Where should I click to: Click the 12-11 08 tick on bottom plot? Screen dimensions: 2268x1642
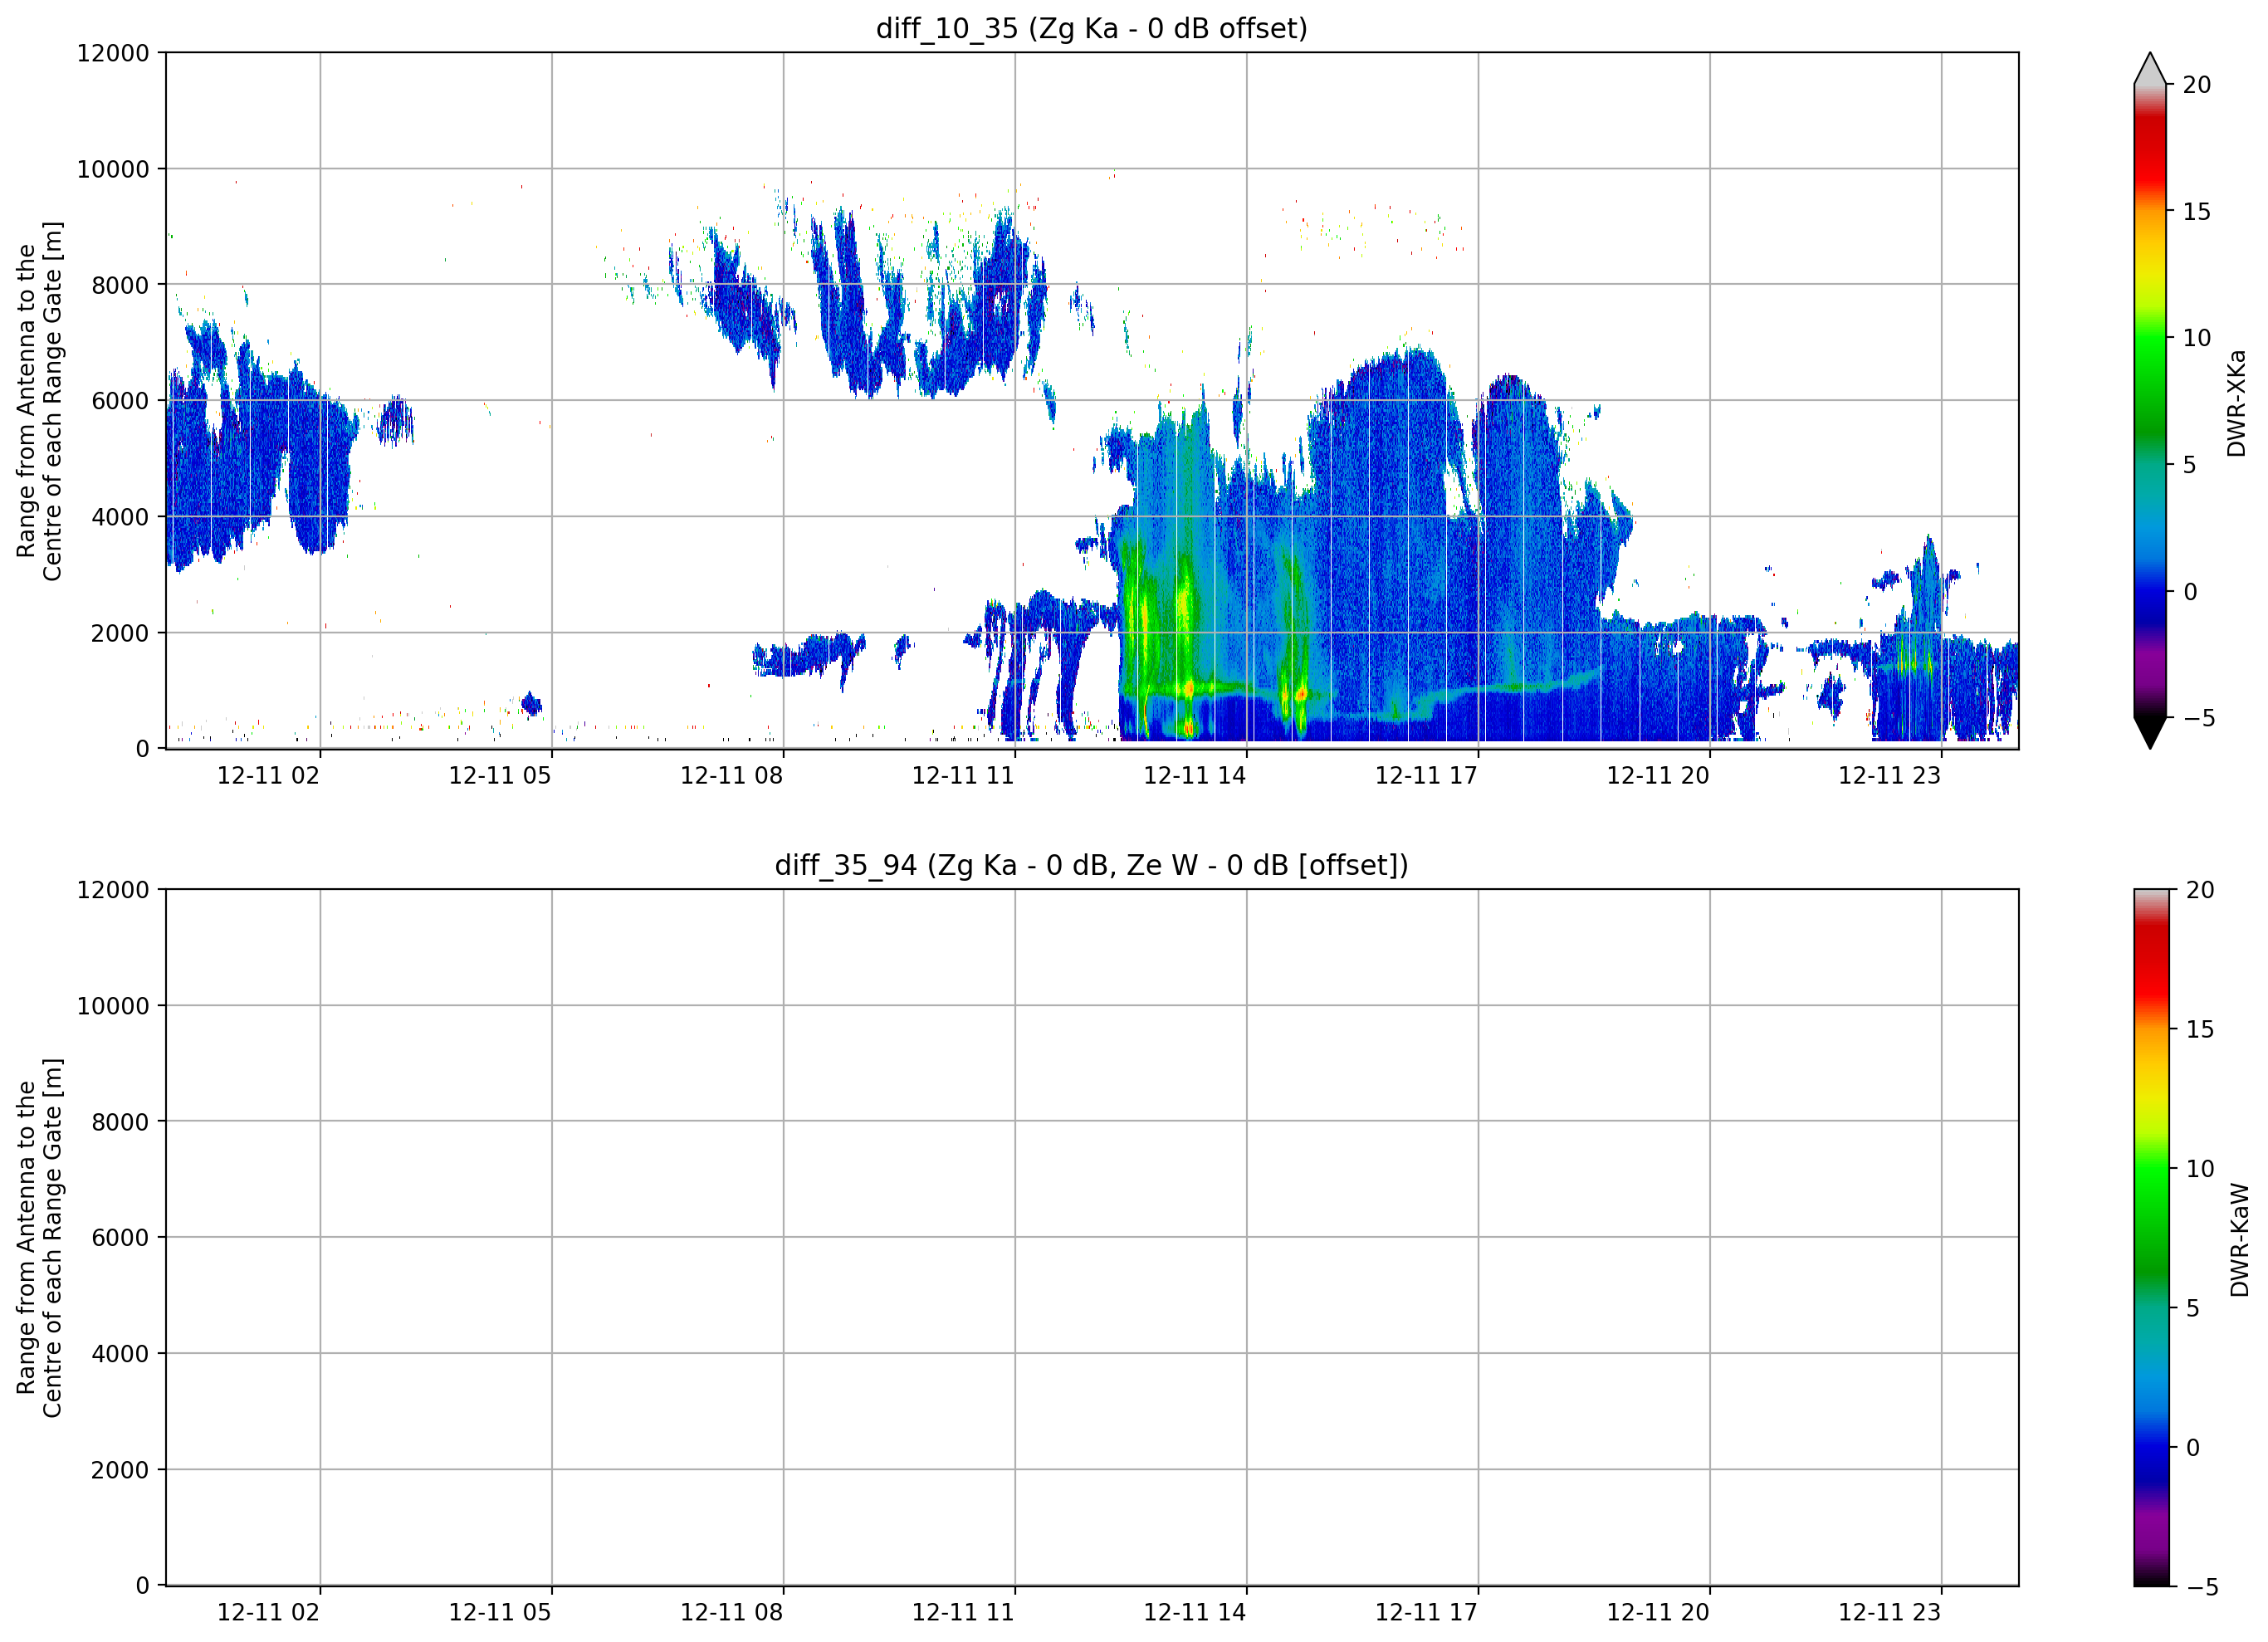tap(731, 1613)
